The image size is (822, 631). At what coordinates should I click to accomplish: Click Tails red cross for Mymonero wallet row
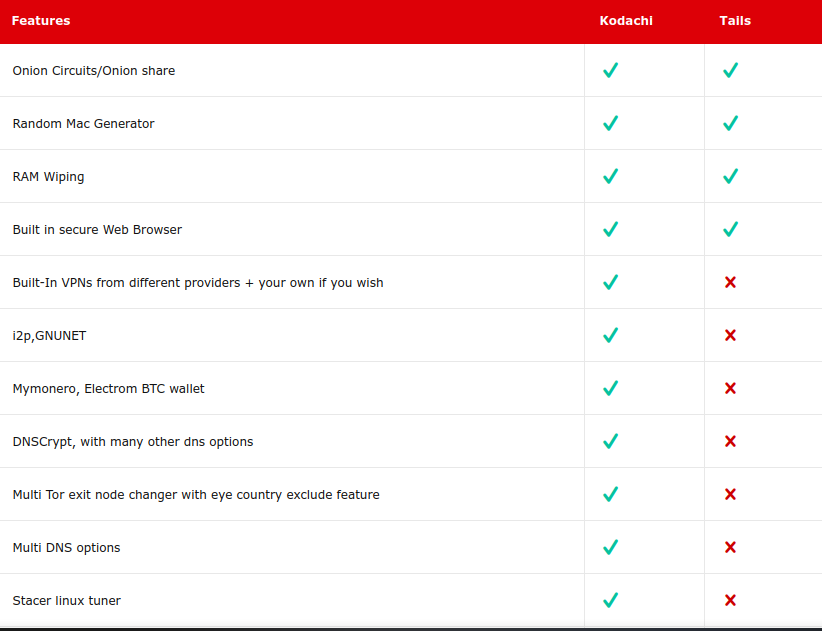tap(730, 388)
